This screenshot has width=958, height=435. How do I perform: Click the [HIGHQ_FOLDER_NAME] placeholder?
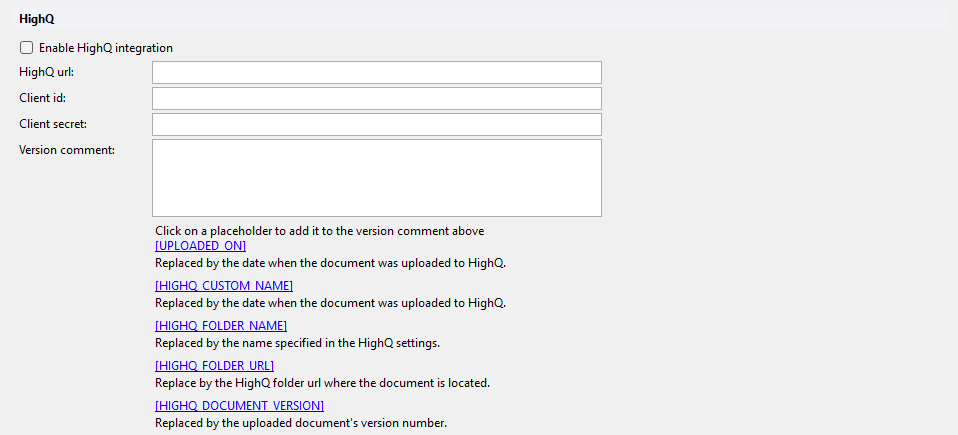(x=221, y=326)
